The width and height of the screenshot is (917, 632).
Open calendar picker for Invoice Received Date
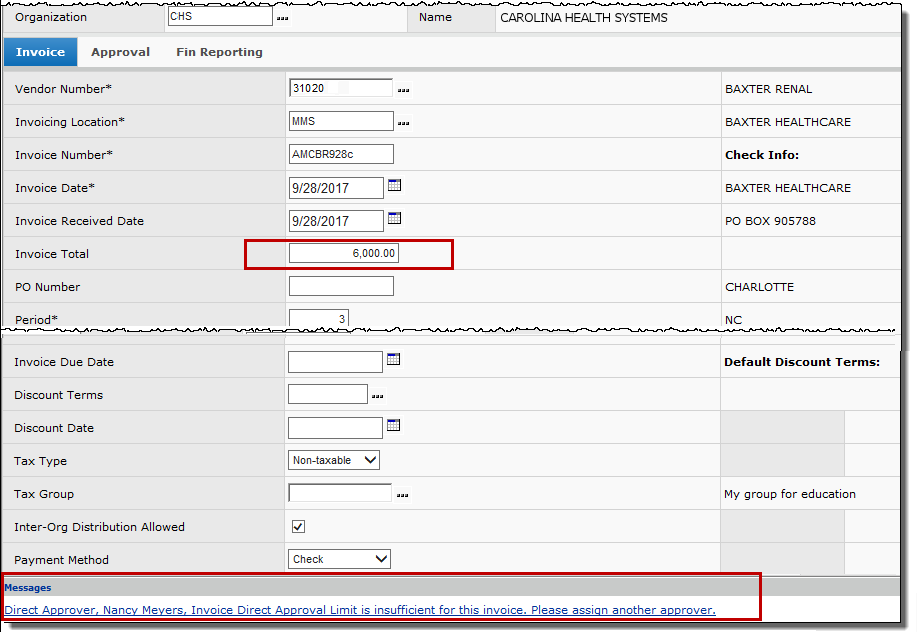pyautogui.click(x=394, y=219)
